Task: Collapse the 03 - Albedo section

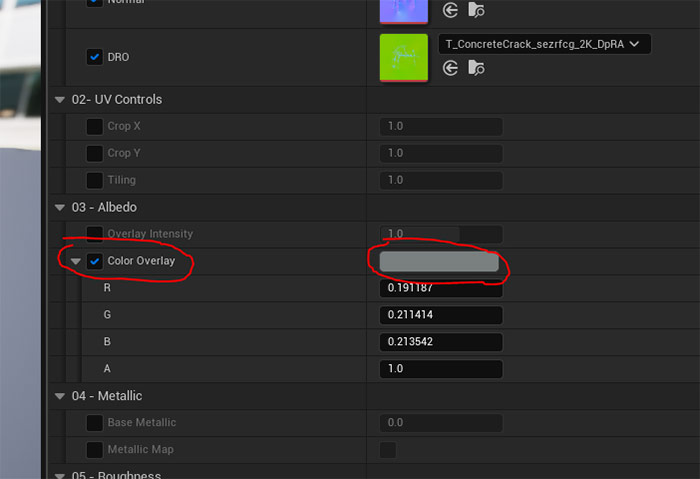Action: coord(59,207)
